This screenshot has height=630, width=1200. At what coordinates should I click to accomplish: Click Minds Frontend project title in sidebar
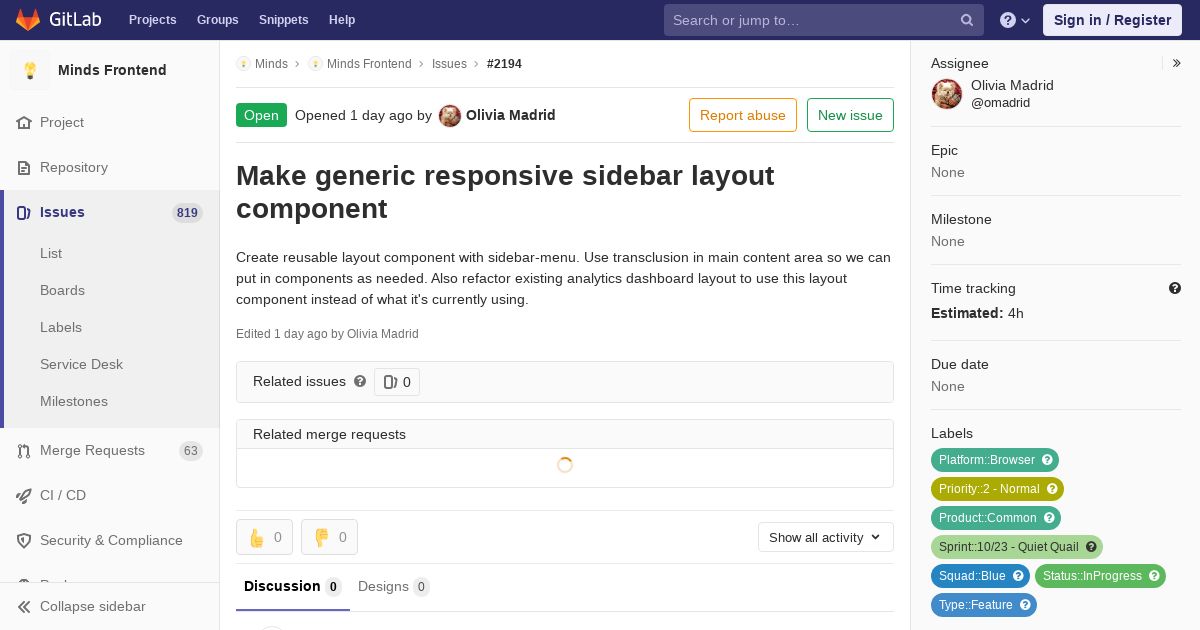112,70
